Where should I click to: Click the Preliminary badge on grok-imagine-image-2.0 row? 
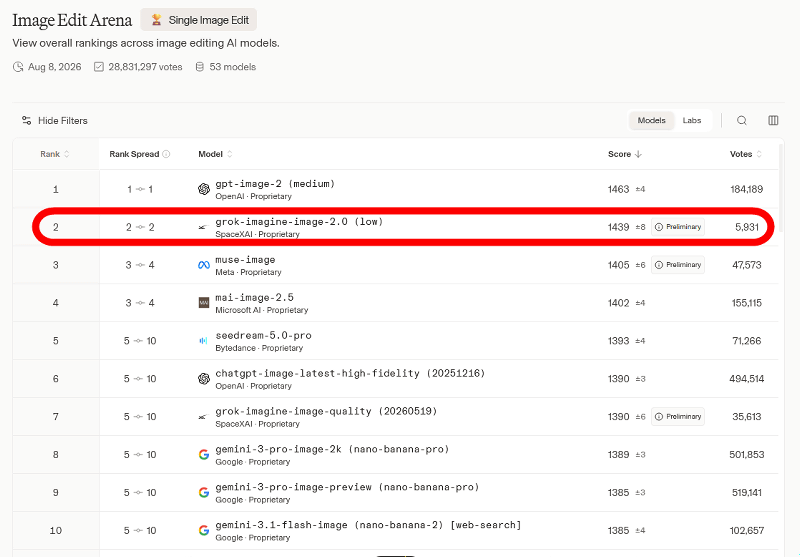[678, 227]
